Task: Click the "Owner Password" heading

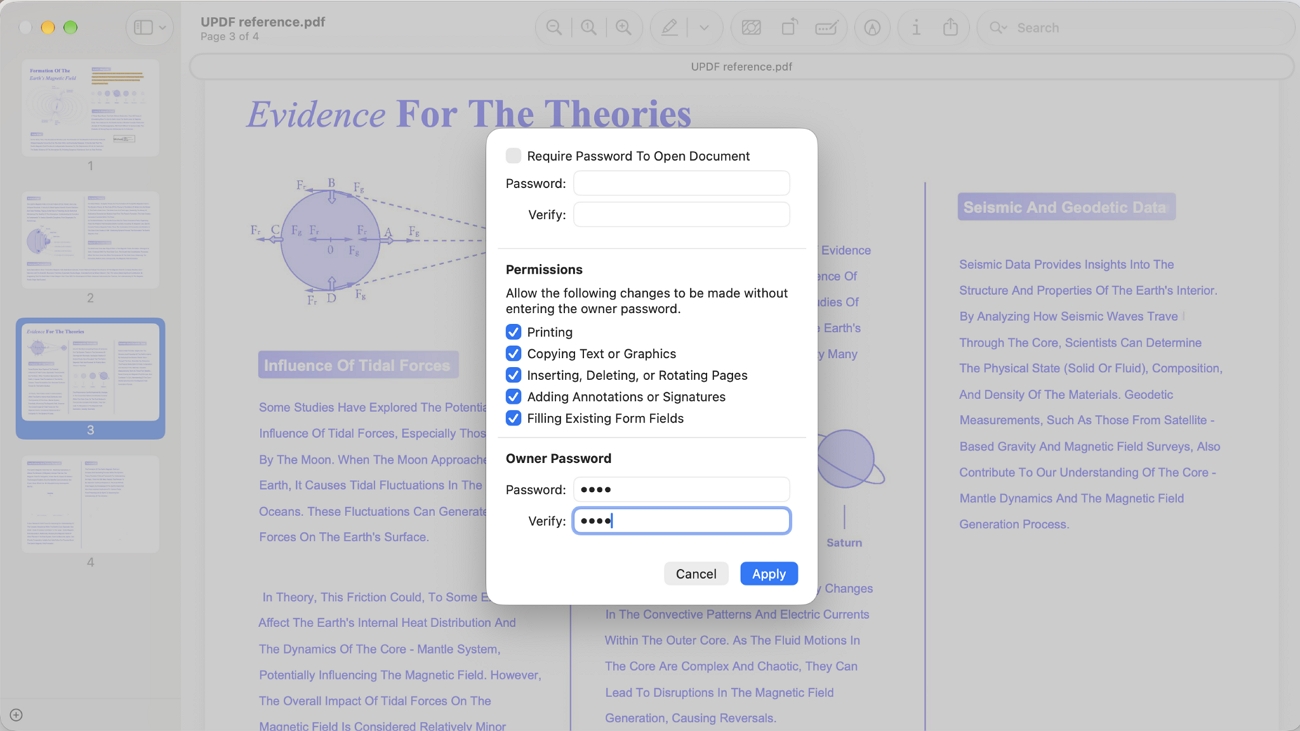Action: pos(558,459)
